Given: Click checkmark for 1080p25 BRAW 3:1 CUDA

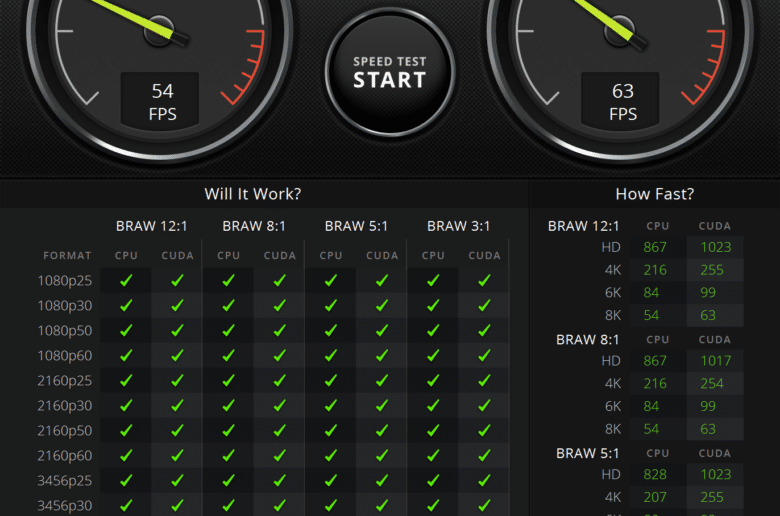Looking at the screenshot, I should tap(485, 281).
